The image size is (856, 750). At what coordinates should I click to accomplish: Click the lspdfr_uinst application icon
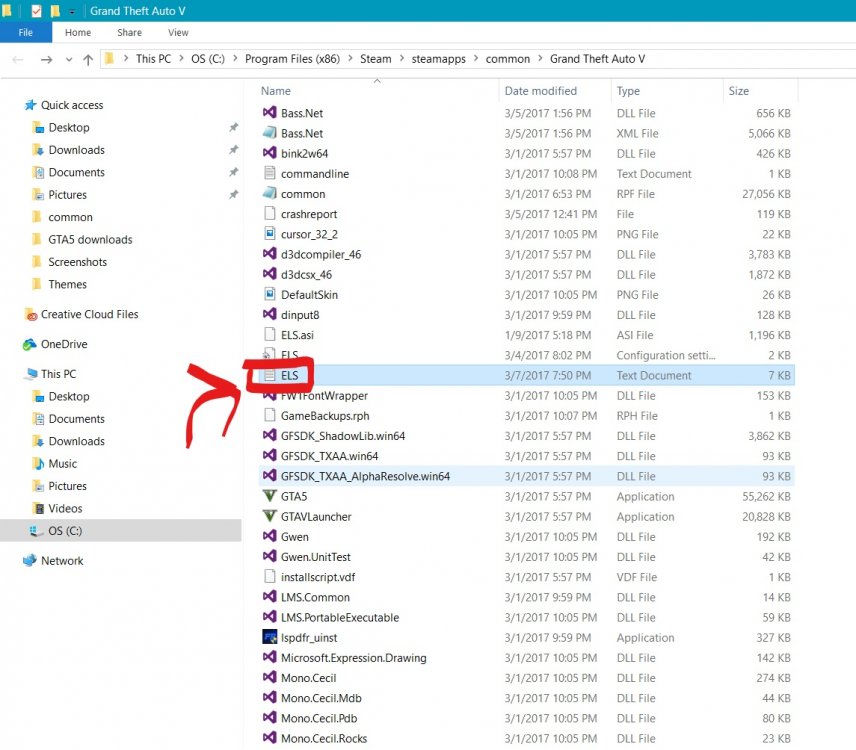(269, 637)
